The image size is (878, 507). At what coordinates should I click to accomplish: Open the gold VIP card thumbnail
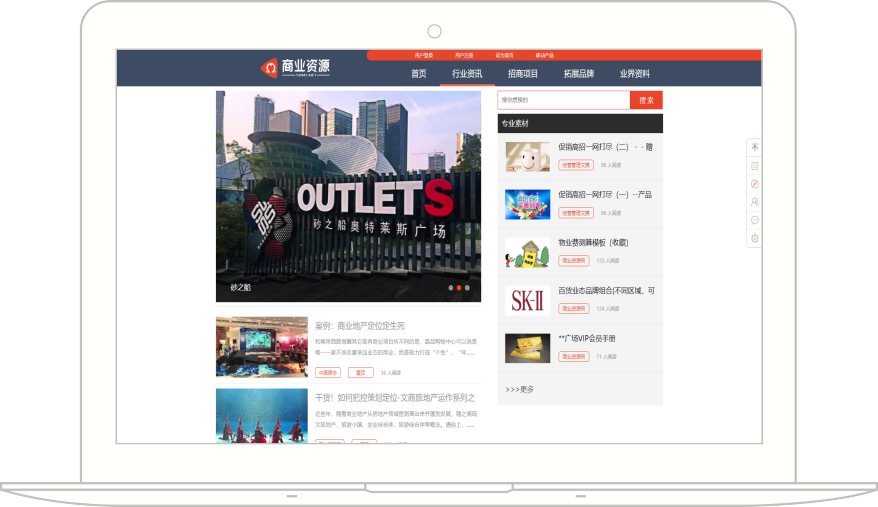(527, 348)
